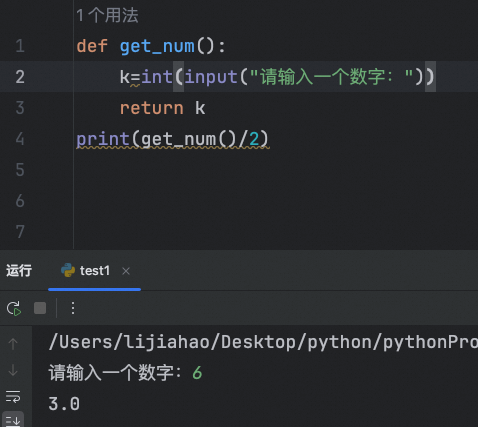The height and width of the screenshot is (427, 478).
Task: Click the entered value 6 in console
Action: [197, 373]
